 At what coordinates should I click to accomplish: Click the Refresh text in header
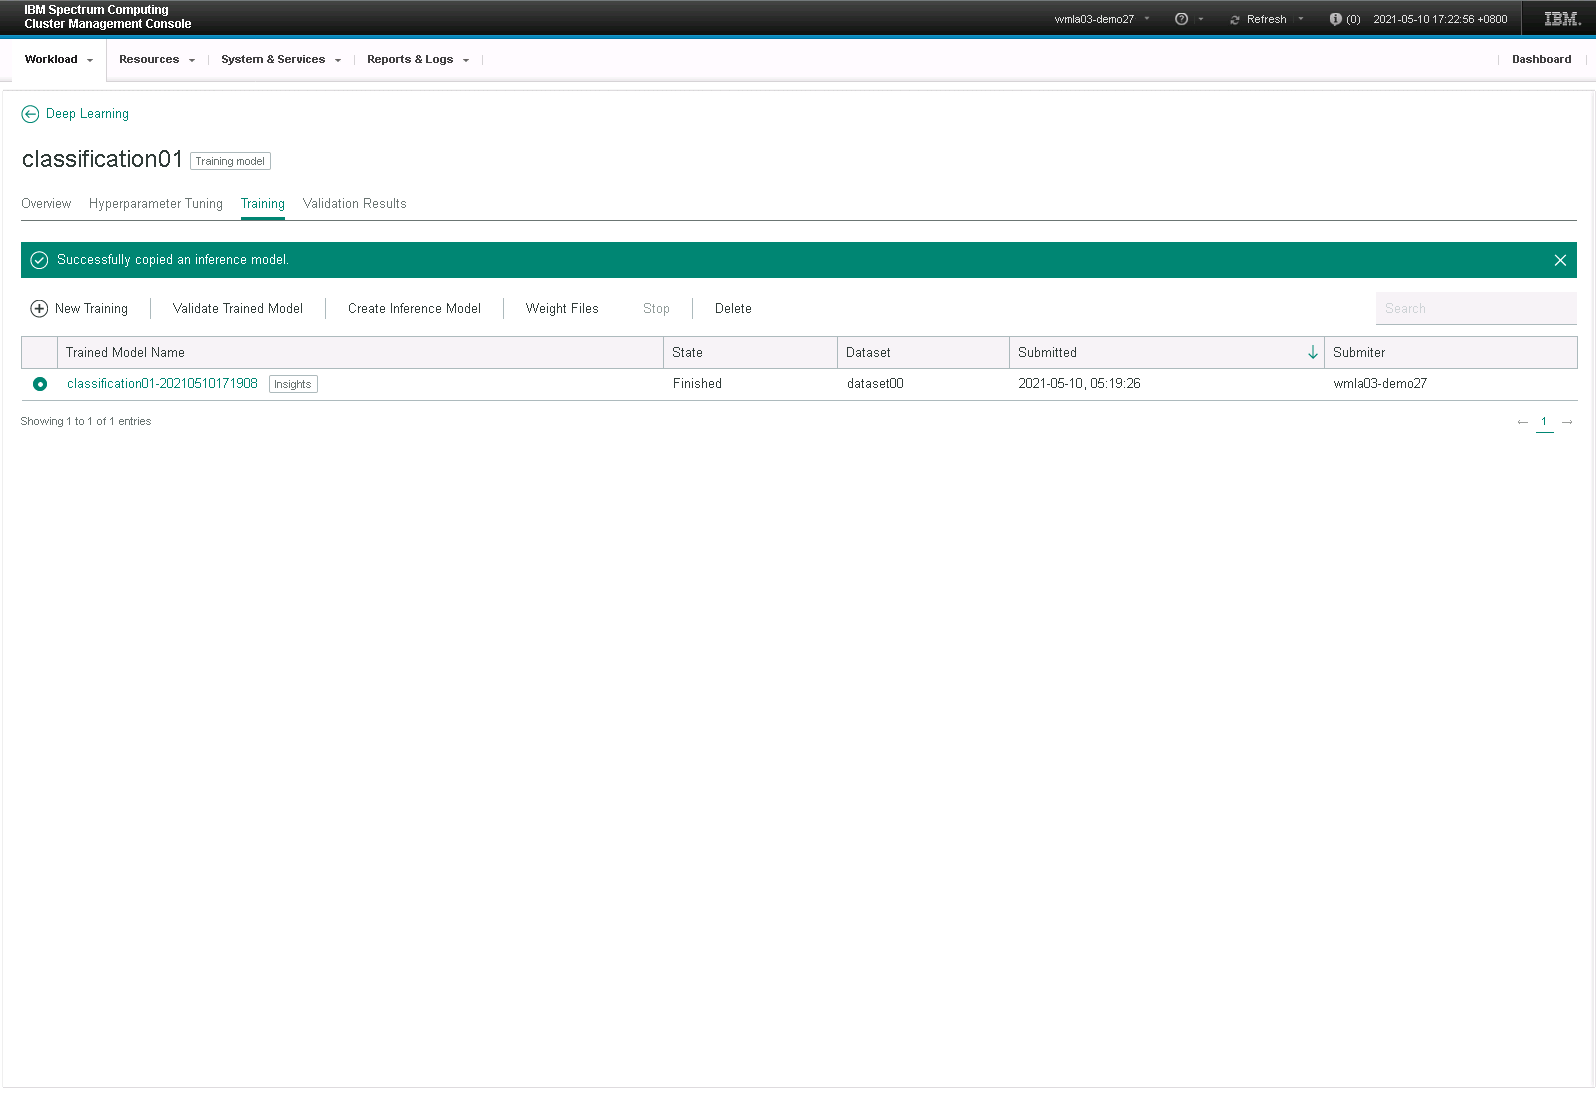pyautogui.click(x=1266, y=19)
